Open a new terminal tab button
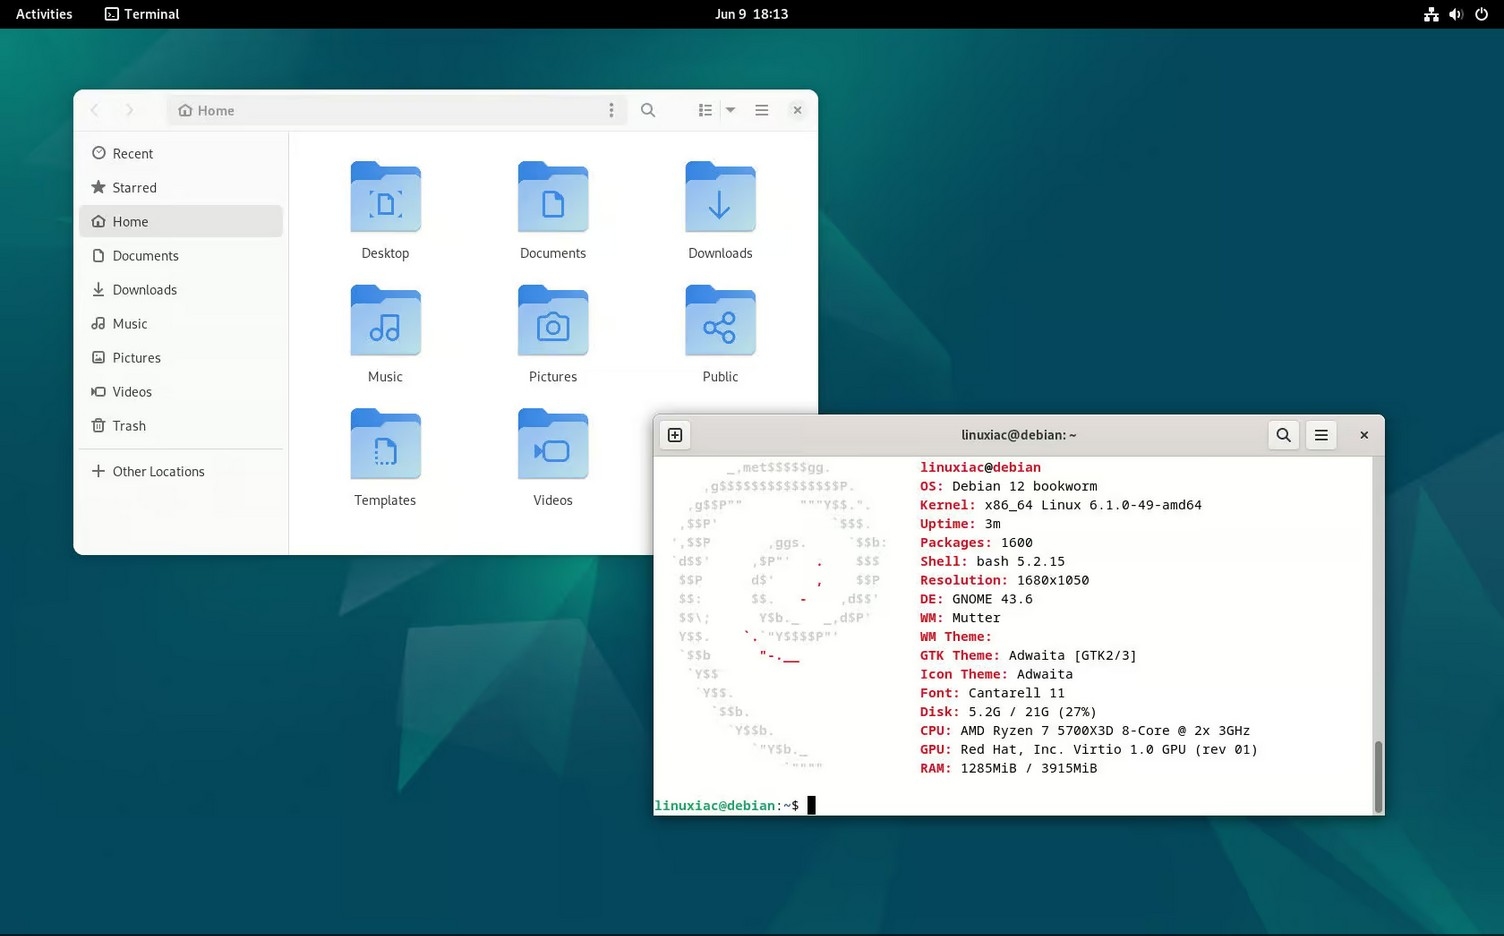This screenshot has width=1504, height=936. point(675,435)
